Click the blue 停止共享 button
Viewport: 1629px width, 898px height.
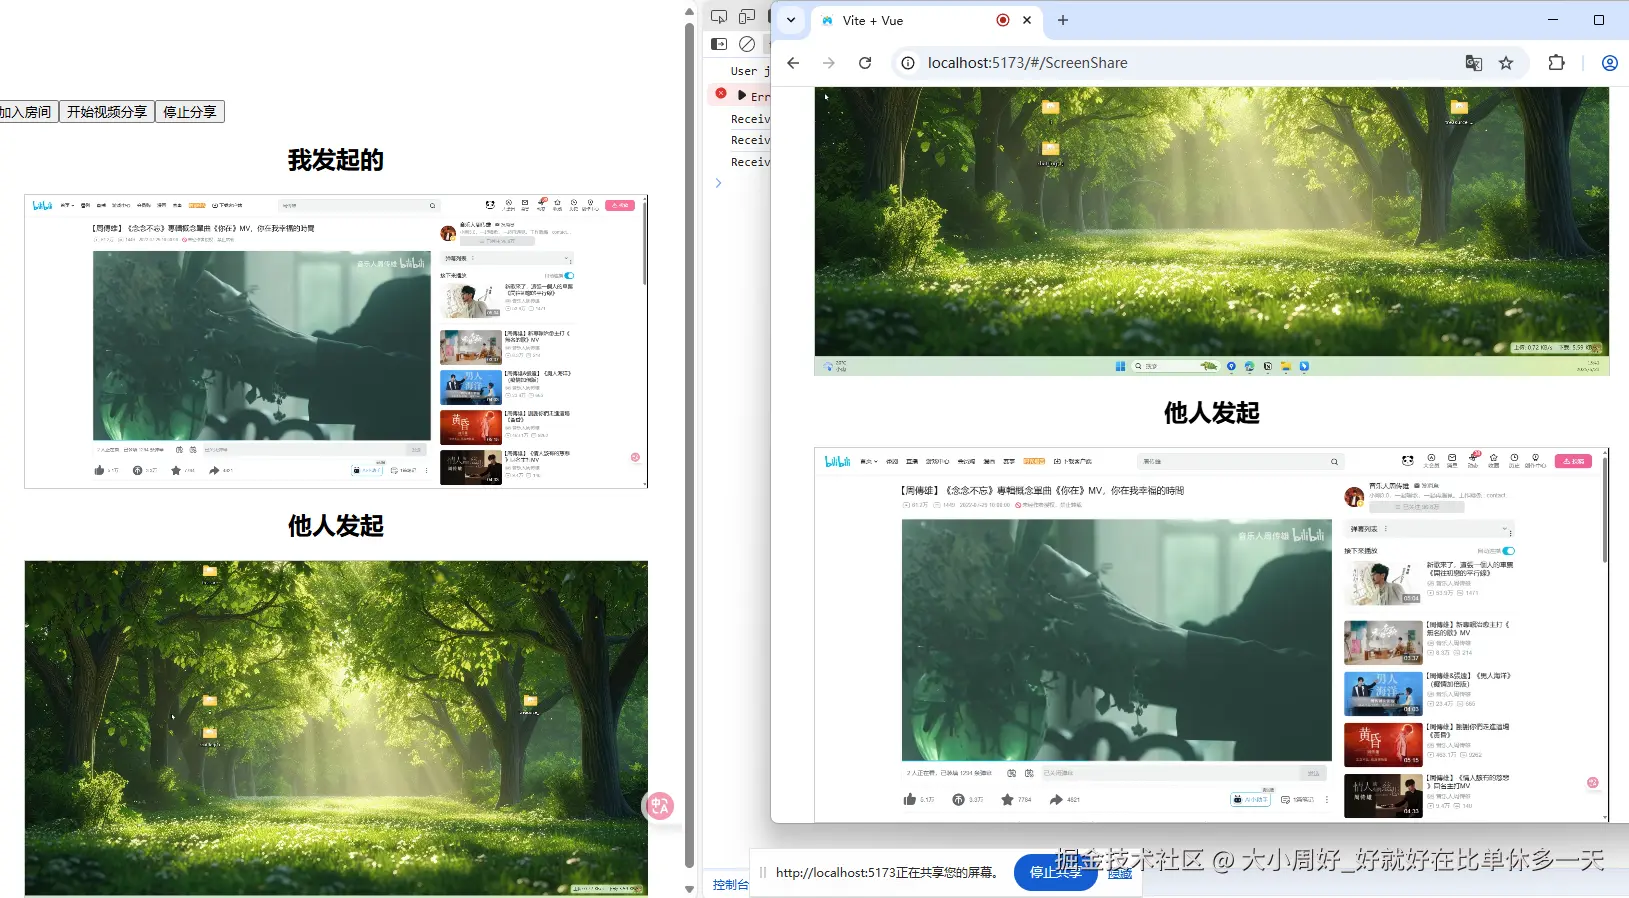click(1056, 872)
